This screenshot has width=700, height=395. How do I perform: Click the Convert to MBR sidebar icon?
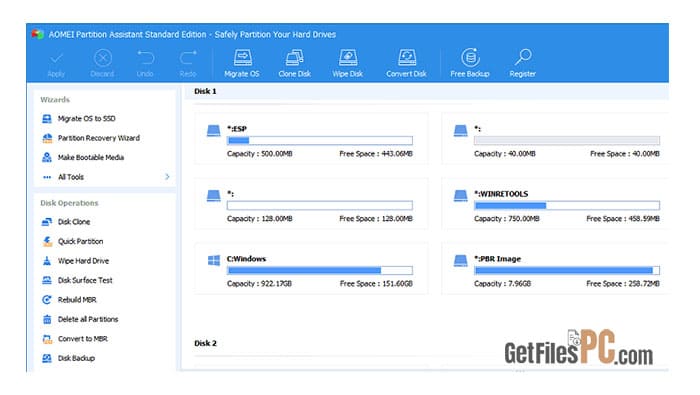pyautogui.click(x=47, y=339)
